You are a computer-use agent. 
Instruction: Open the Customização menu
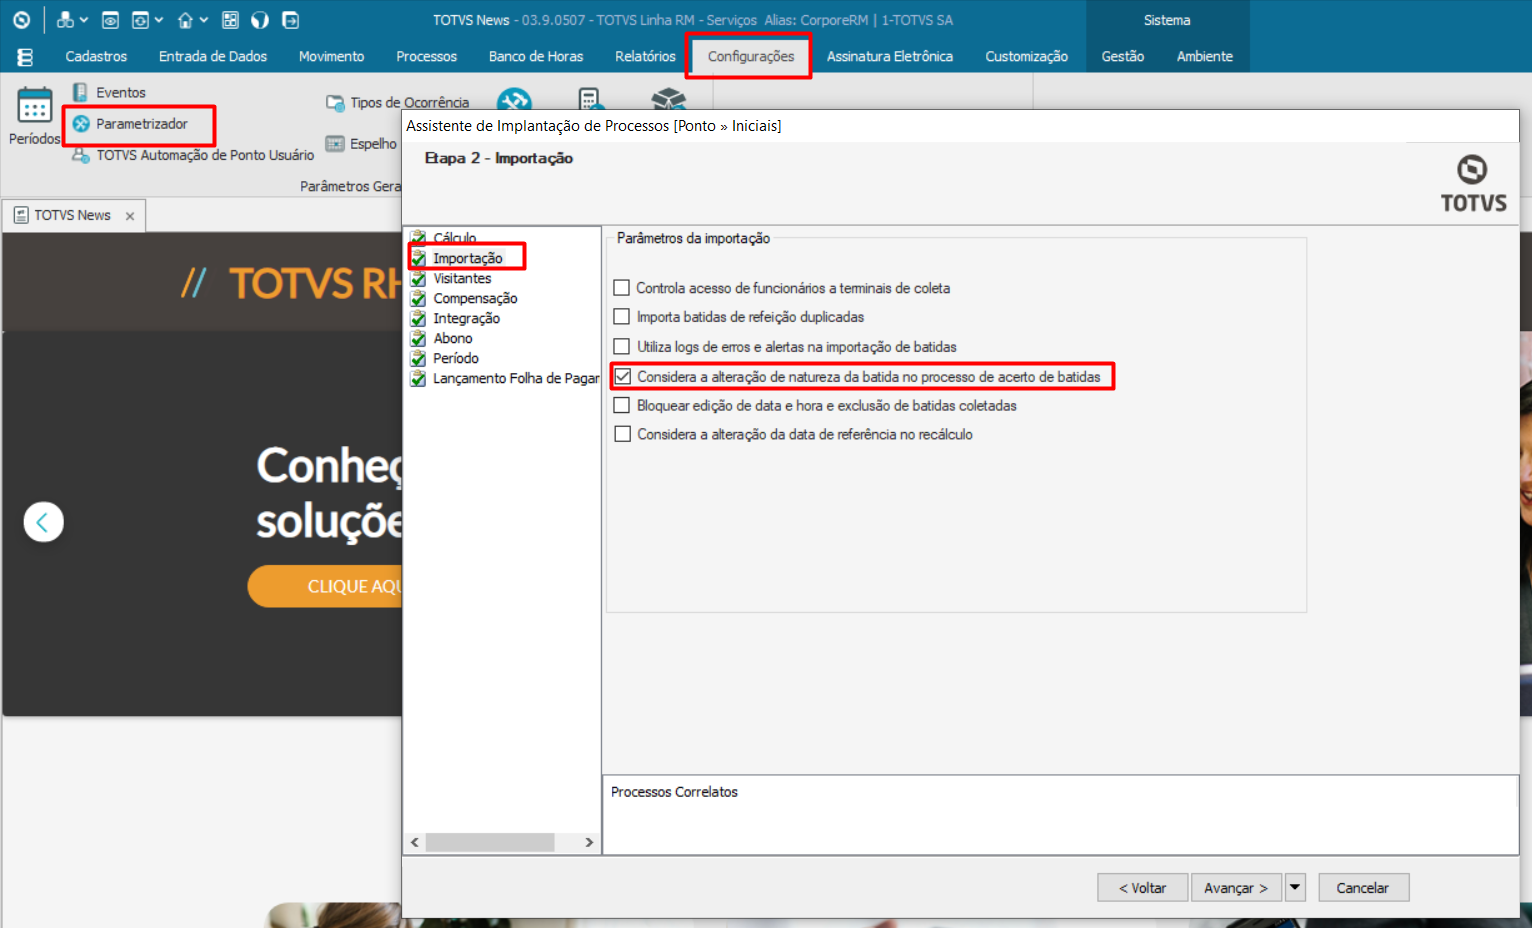pyautogui.click(x=1026, y=57)
